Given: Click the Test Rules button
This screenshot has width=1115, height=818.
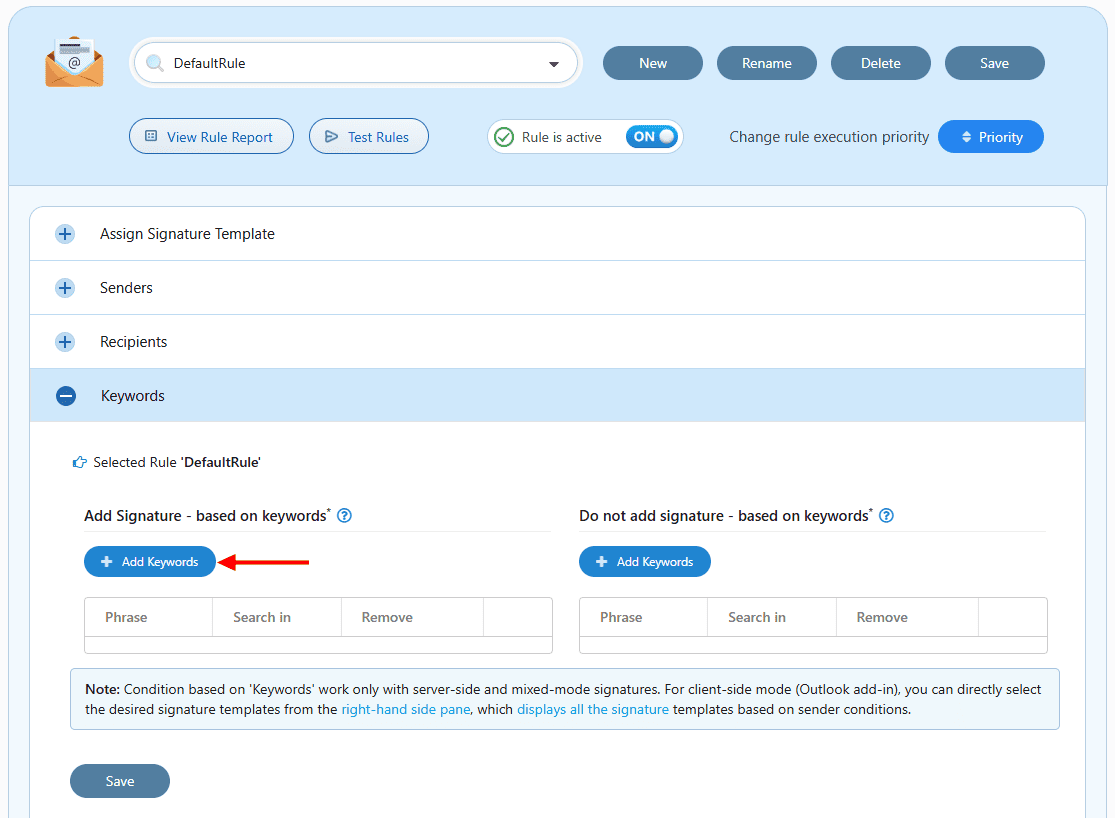Looking at the screenshot, I should [x=368, y=137].
